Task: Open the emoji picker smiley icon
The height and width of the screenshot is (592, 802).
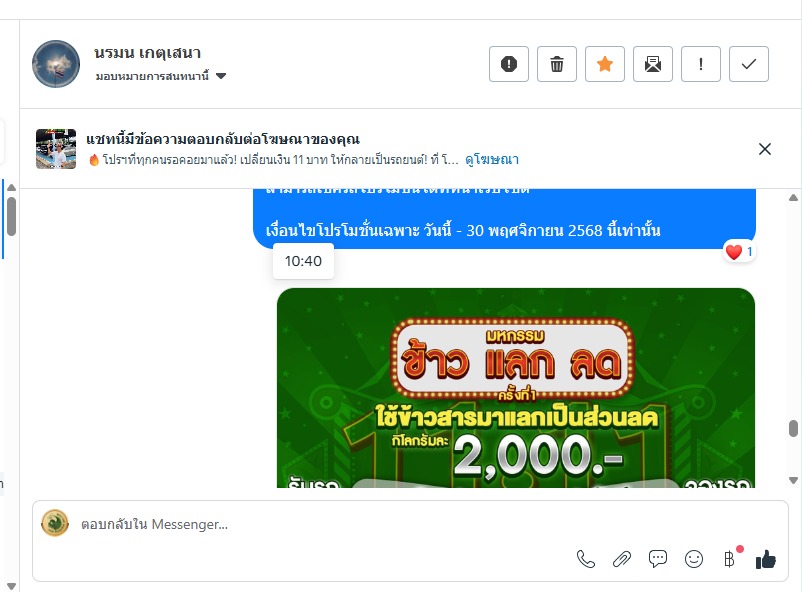Action: coord(694,559)
